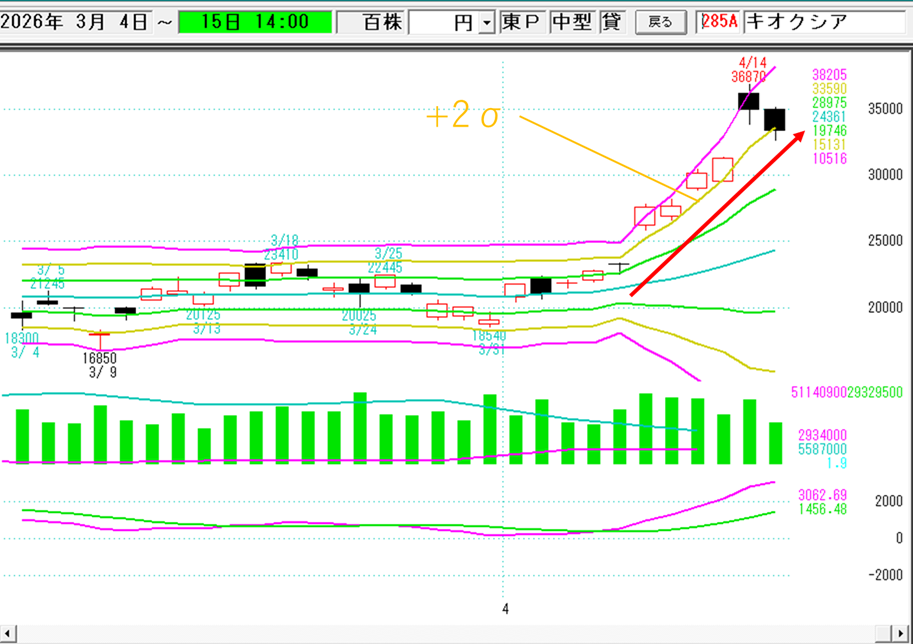Click the red upward trend arrow
This screenshot has width=913, height=644.
pyautogui.click(x=716, y=213)
